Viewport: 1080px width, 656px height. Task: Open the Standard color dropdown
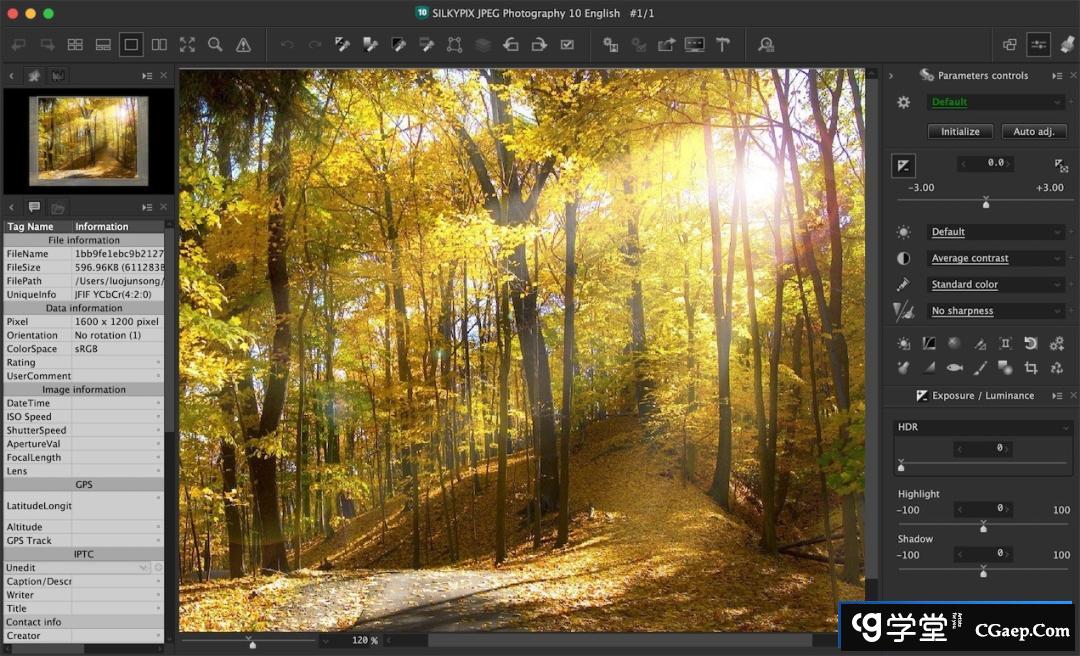[x=995, y=285]
